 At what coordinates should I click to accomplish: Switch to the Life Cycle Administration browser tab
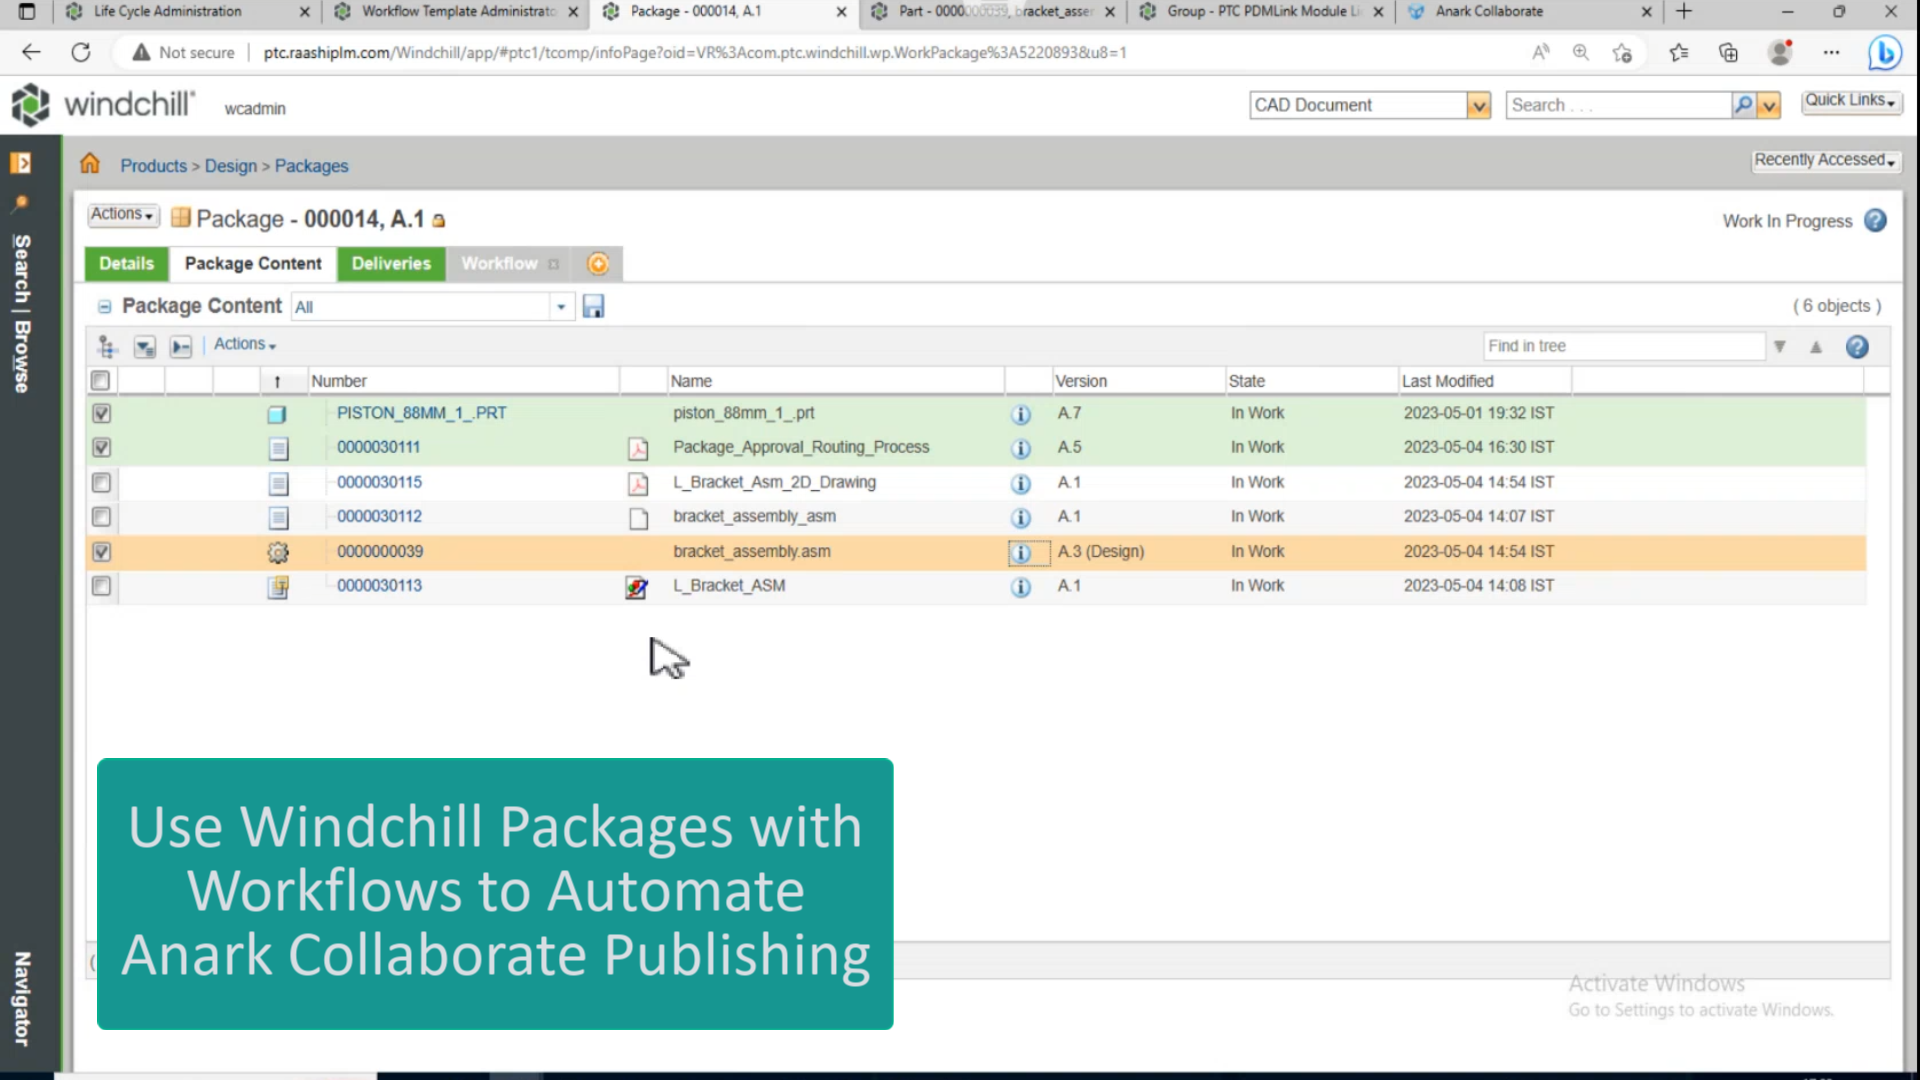(167, 12)
